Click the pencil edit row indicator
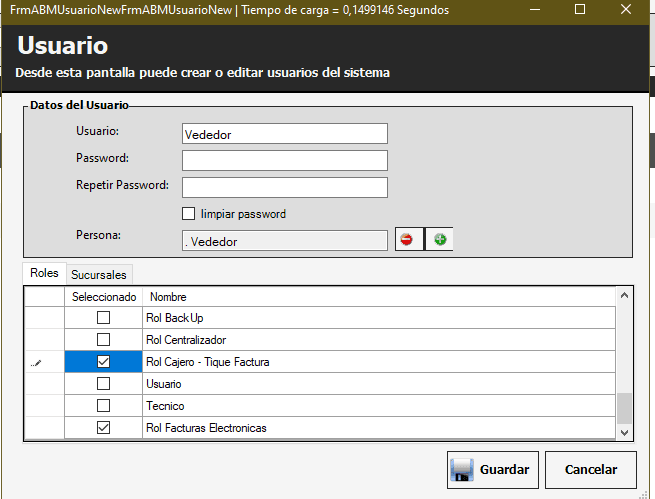Image resolution: width=655 pixels, height=499 pixels. (36, 362)
